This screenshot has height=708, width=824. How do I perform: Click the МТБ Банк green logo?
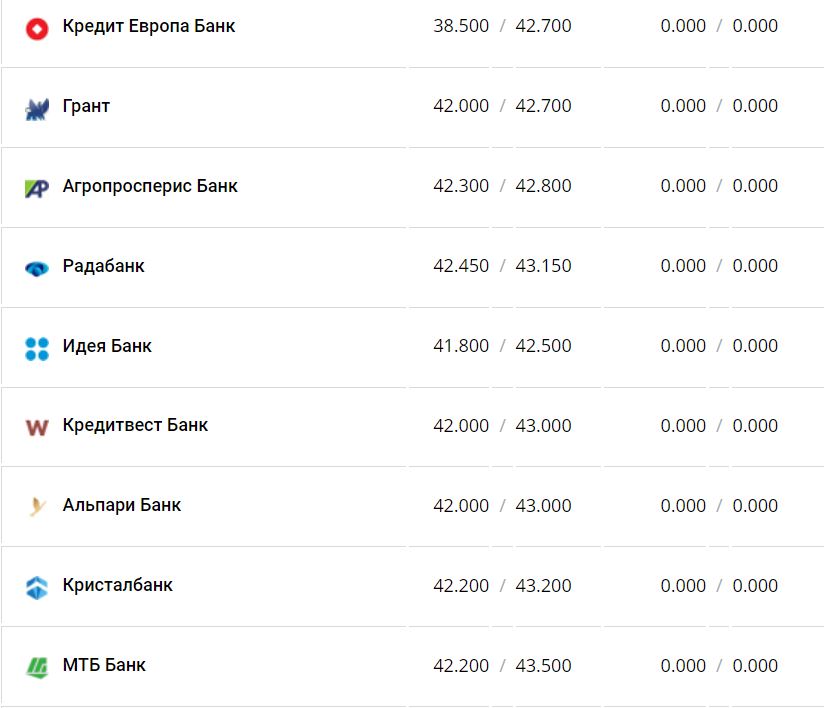37,667
